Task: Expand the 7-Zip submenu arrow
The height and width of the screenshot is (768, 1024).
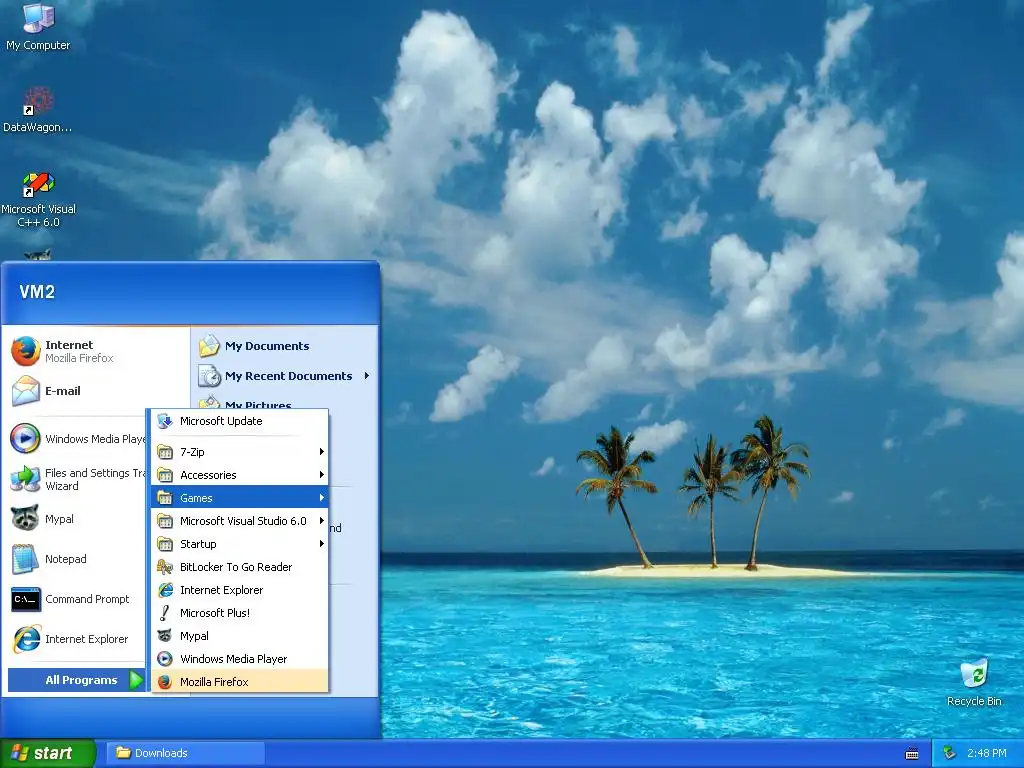Action: 321,452
